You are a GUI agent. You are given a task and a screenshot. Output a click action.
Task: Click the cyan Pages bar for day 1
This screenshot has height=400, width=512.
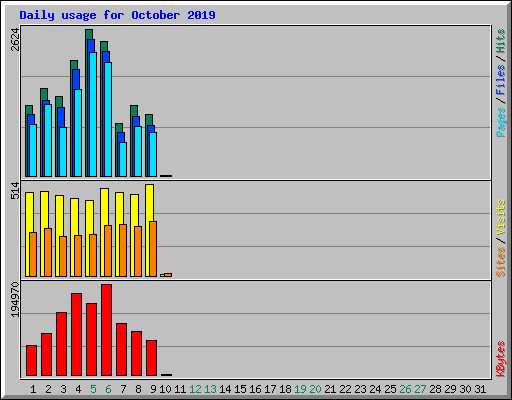point(33,150)
